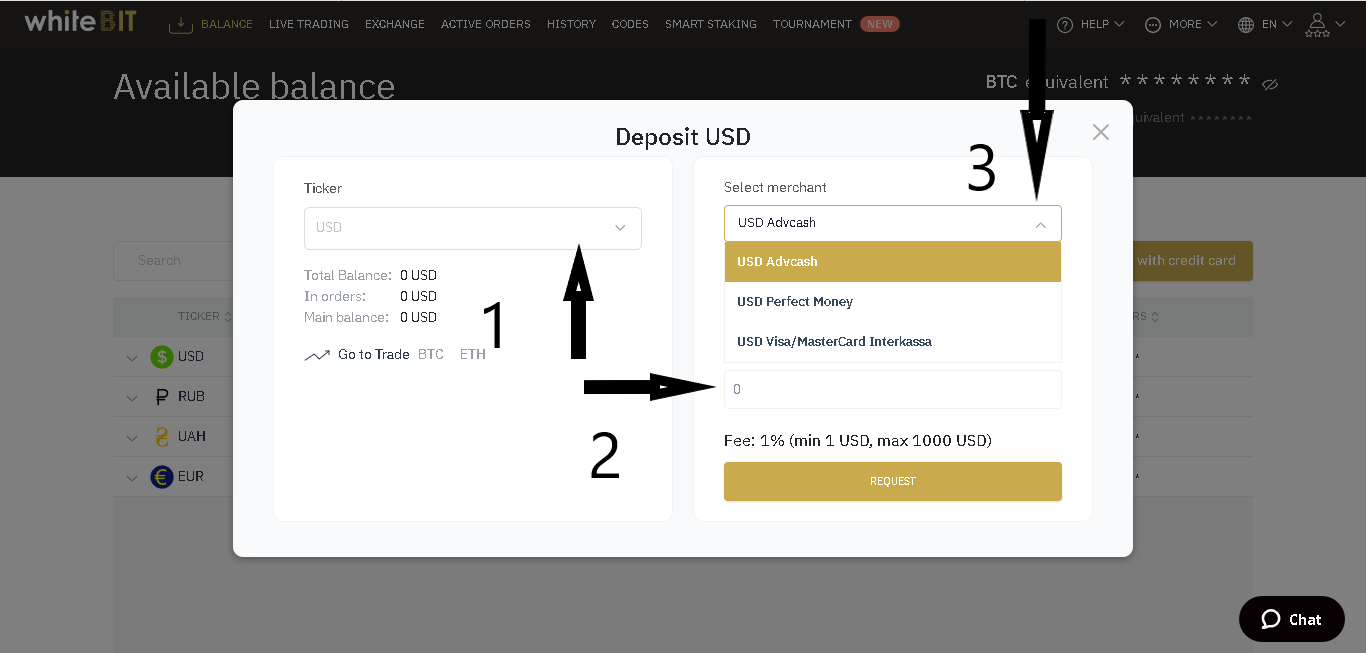
Task: Click the language globe icon
Action: (x=1246, y=25)
